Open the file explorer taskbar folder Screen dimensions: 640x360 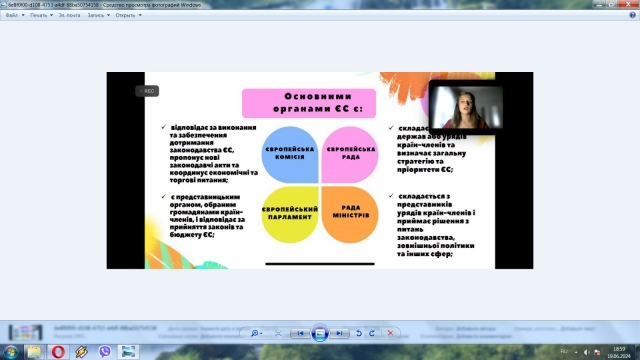tap(34, 351)
